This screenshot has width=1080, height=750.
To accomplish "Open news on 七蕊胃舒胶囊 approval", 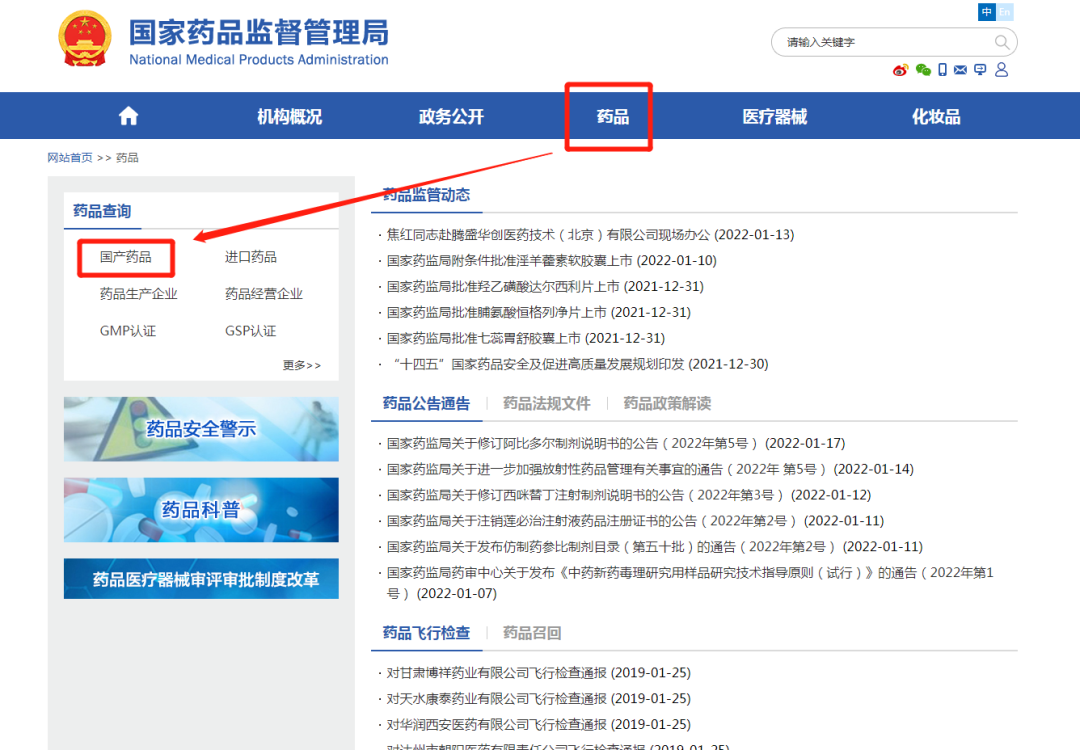I will click(526, 338).
